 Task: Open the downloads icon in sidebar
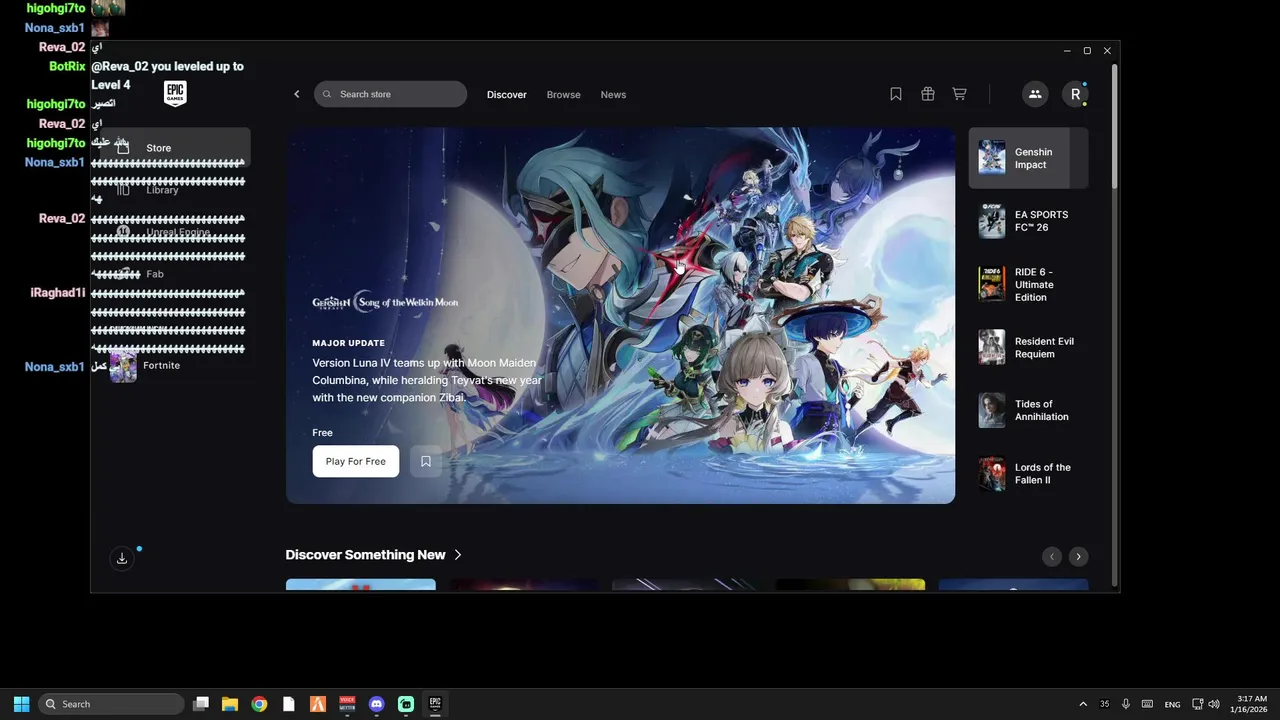[122, 558]
